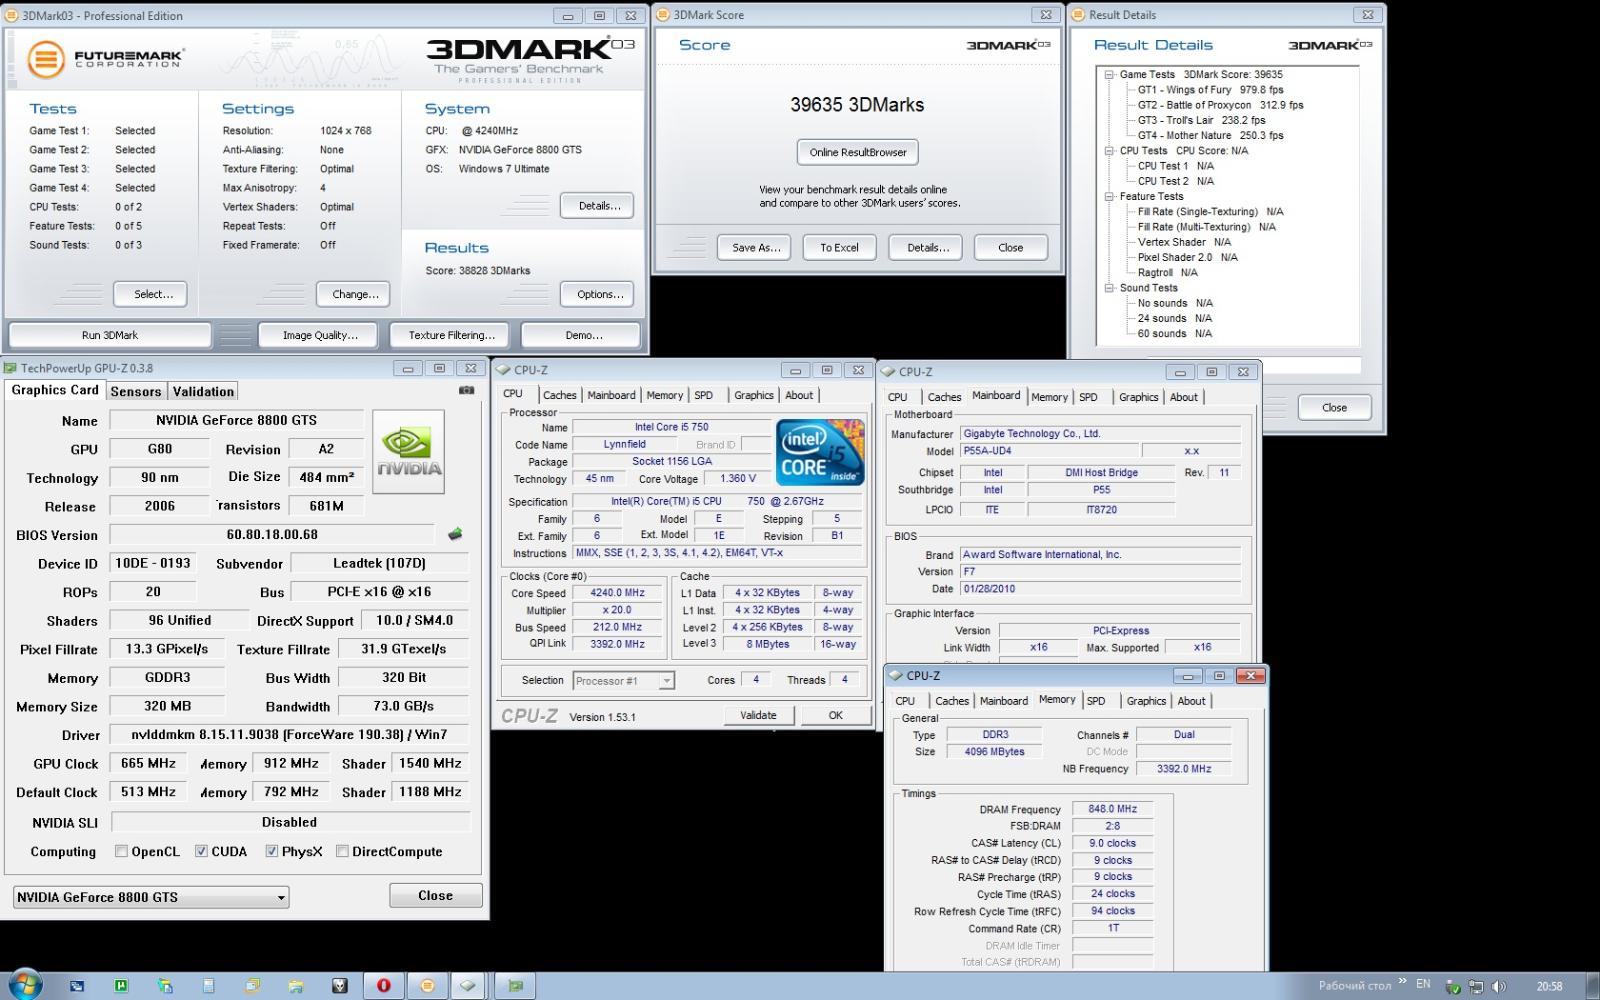1600x1000 pixels.
Task: Open the GPU selection dropdown in GPU-Z
Action: point(151,897)
